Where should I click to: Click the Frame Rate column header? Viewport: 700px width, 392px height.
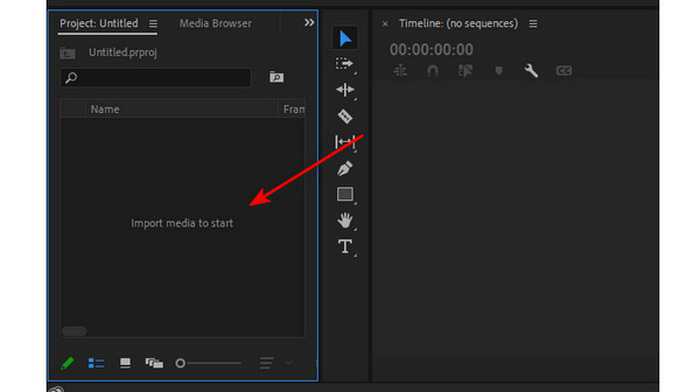[x=294, y=109]
